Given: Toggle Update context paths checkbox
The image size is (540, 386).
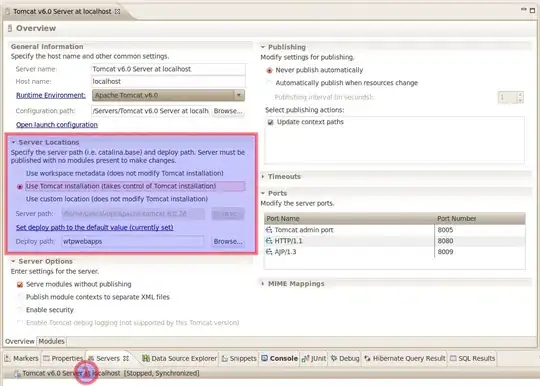Looking at the screenshot, I should point(270,122).
